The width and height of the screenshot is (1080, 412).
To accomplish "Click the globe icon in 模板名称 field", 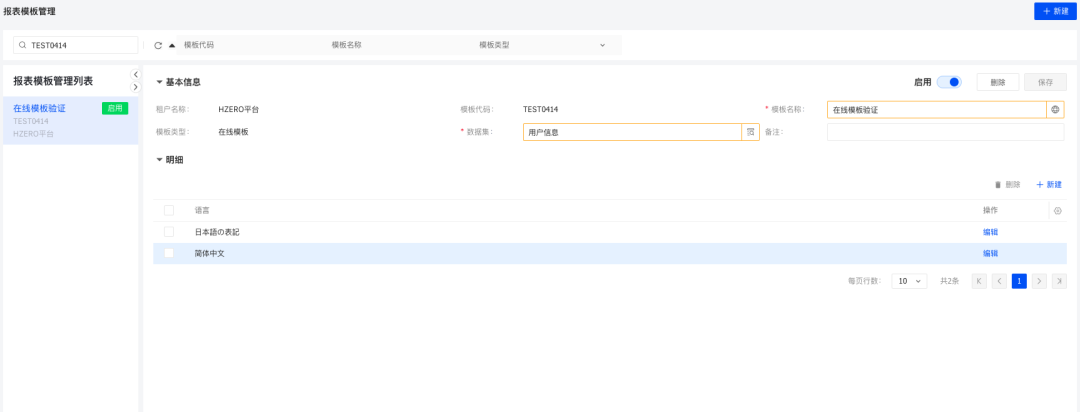I will 1055,110.
